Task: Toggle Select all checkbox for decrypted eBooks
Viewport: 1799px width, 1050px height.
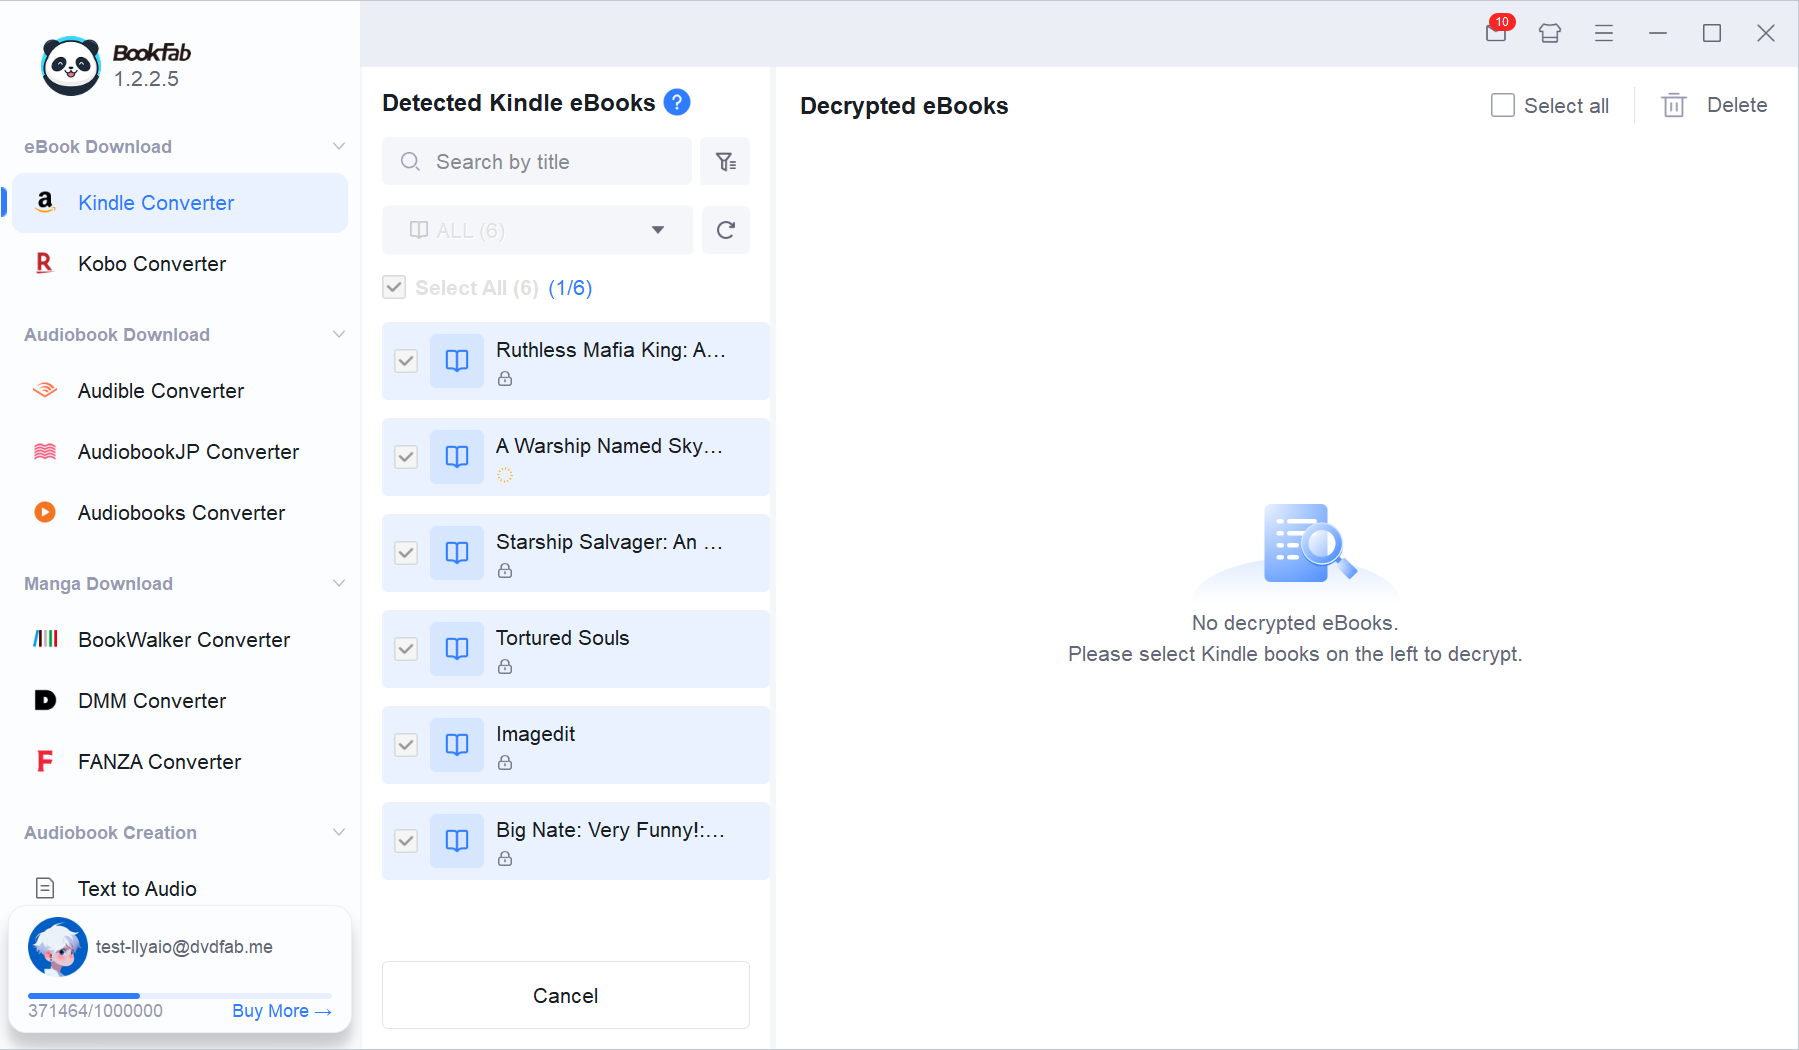Action: tap(1502, 105)
